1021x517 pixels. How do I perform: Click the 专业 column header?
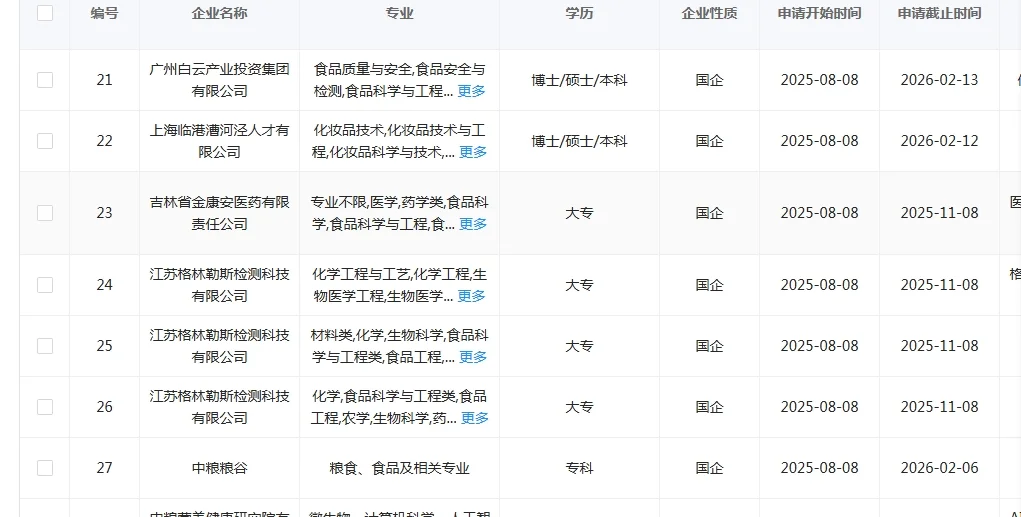click(399, 13)
